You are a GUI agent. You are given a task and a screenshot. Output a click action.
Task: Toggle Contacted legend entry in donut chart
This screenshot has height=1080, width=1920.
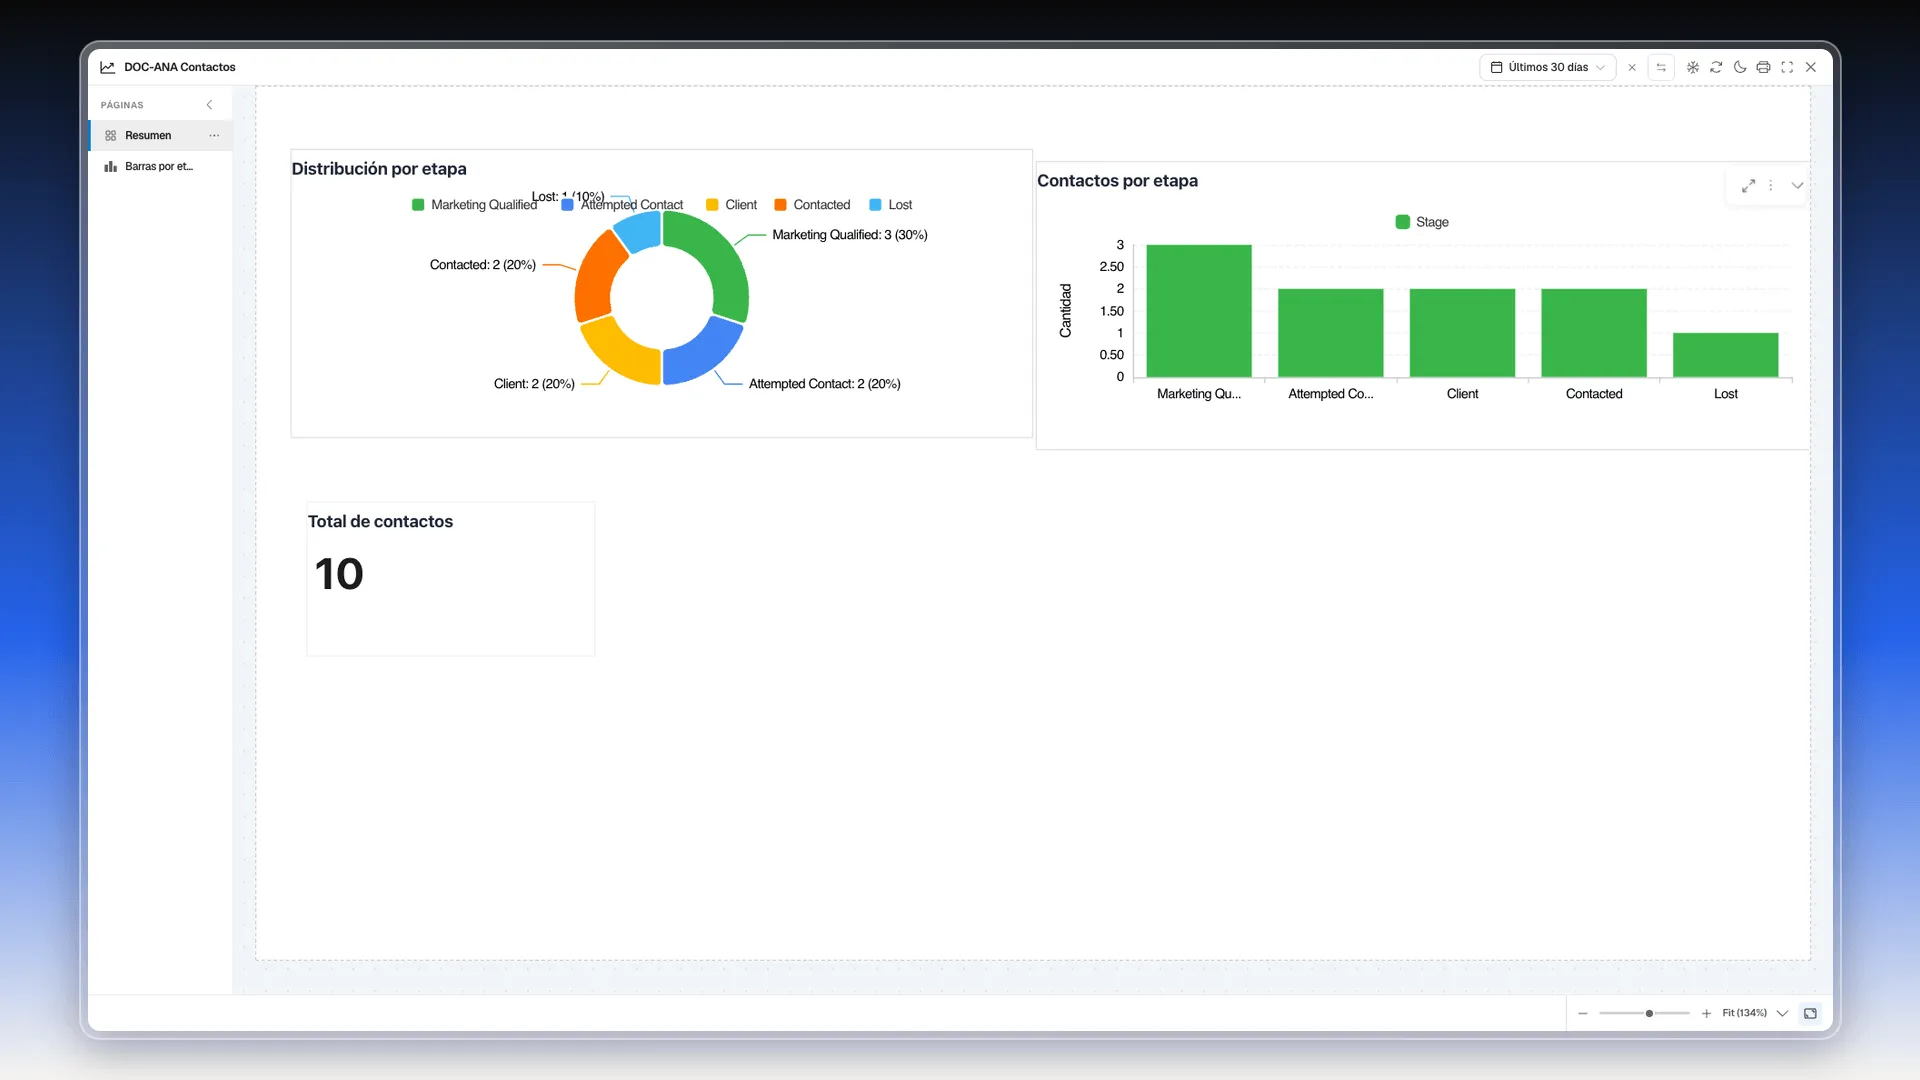(x=812, y=205)
